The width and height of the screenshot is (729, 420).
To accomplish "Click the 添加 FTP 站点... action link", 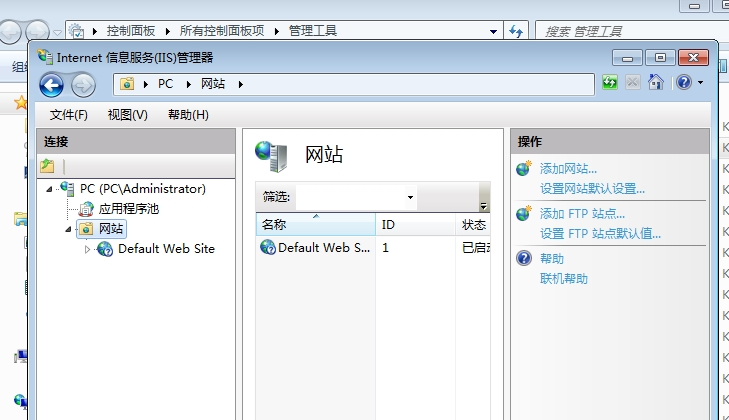I will coord(582,213).
